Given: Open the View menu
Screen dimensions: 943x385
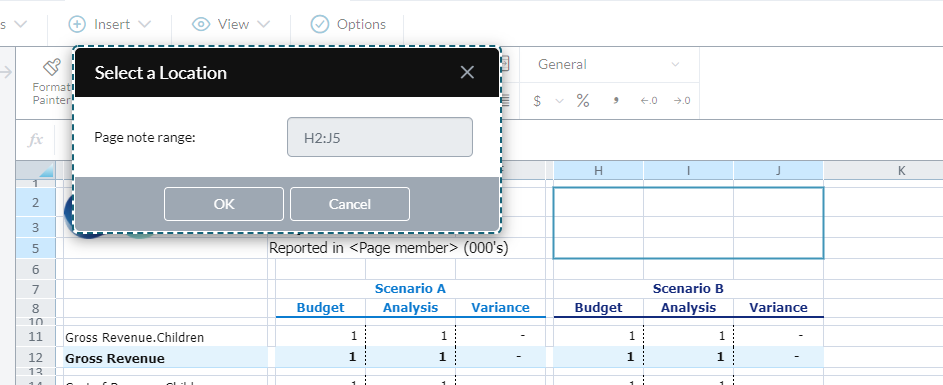Looking at the screenshot, I should pyautogui.click(x=231, y=24).
